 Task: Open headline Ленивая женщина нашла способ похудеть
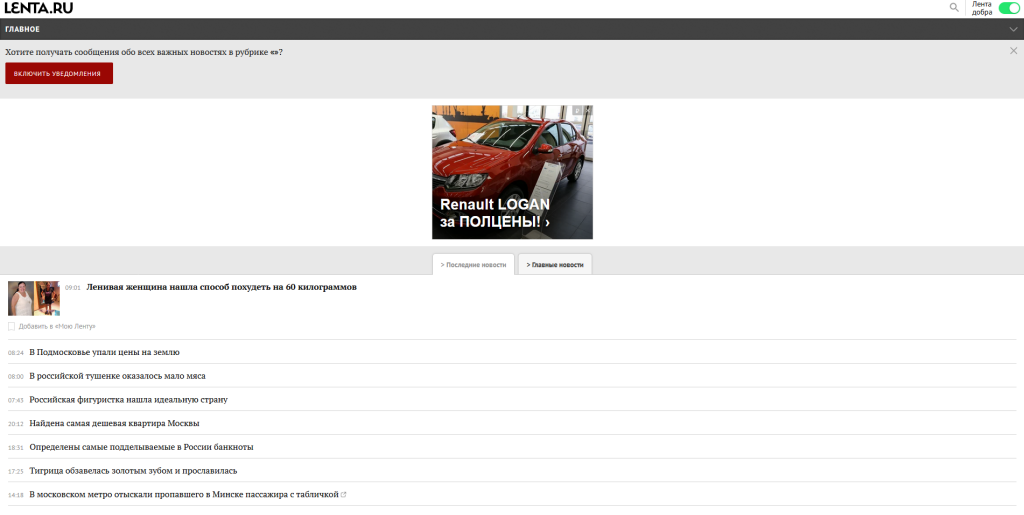point(221,287)
